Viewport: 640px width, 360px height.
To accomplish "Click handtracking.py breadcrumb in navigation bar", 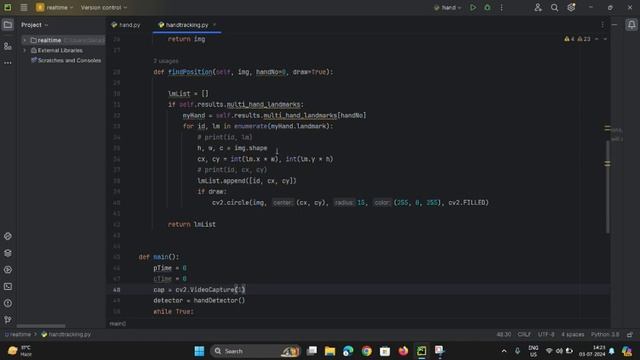I will point(66,335).
